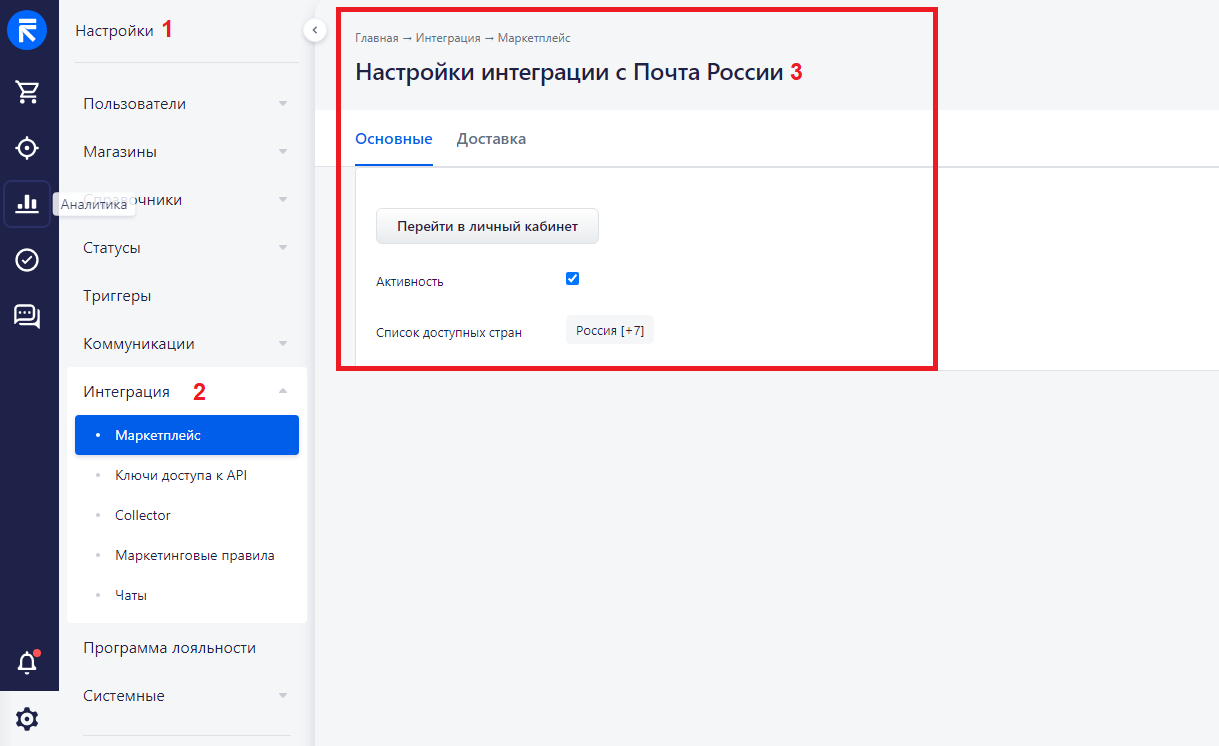Collapse the sidebar with the chevron button
The width and height of the screenshot is (1219, 746).
[314, 31]
